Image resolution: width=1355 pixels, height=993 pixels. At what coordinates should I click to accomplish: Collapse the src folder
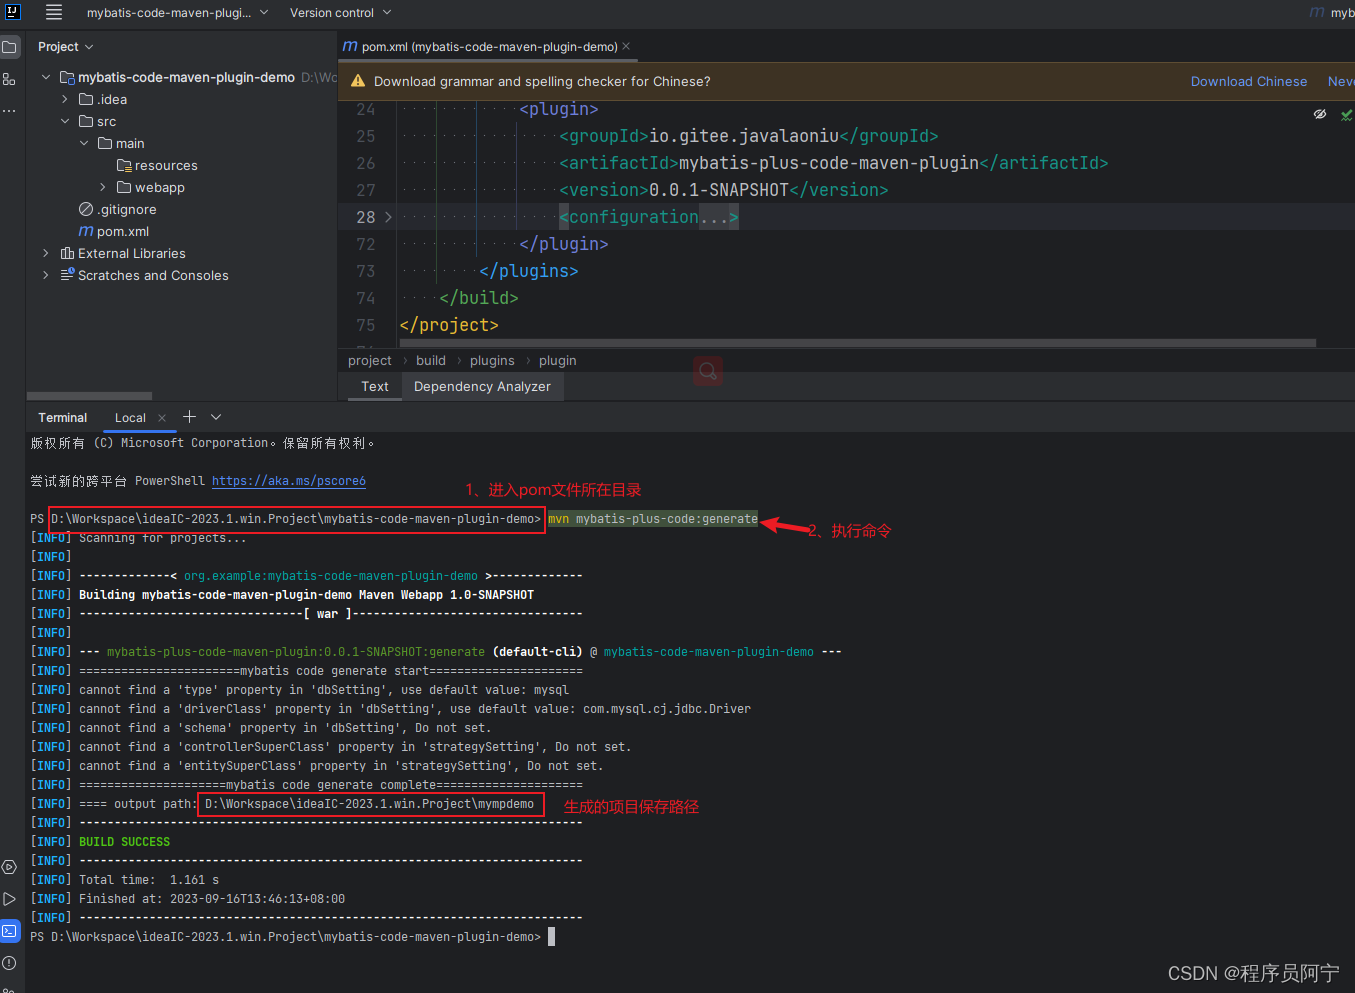(x=65, y=121)
